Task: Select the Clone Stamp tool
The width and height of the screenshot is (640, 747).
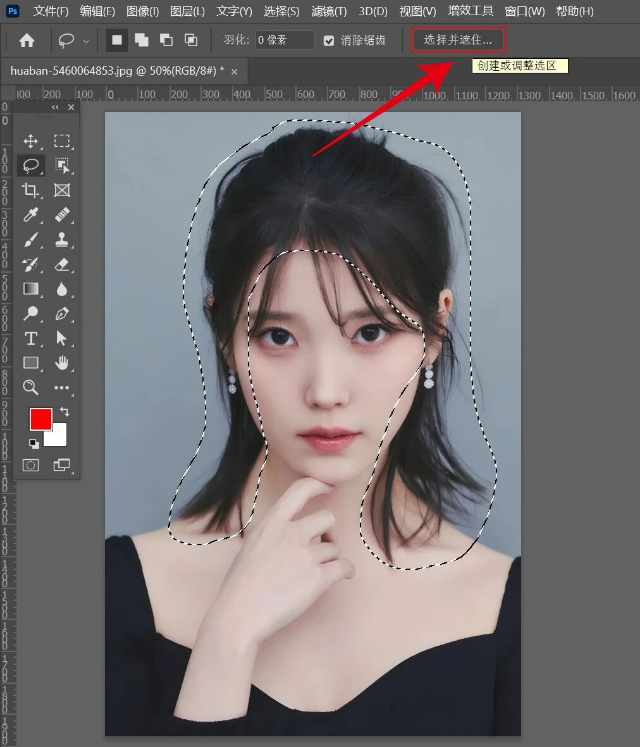Action: tap(62, 240)
